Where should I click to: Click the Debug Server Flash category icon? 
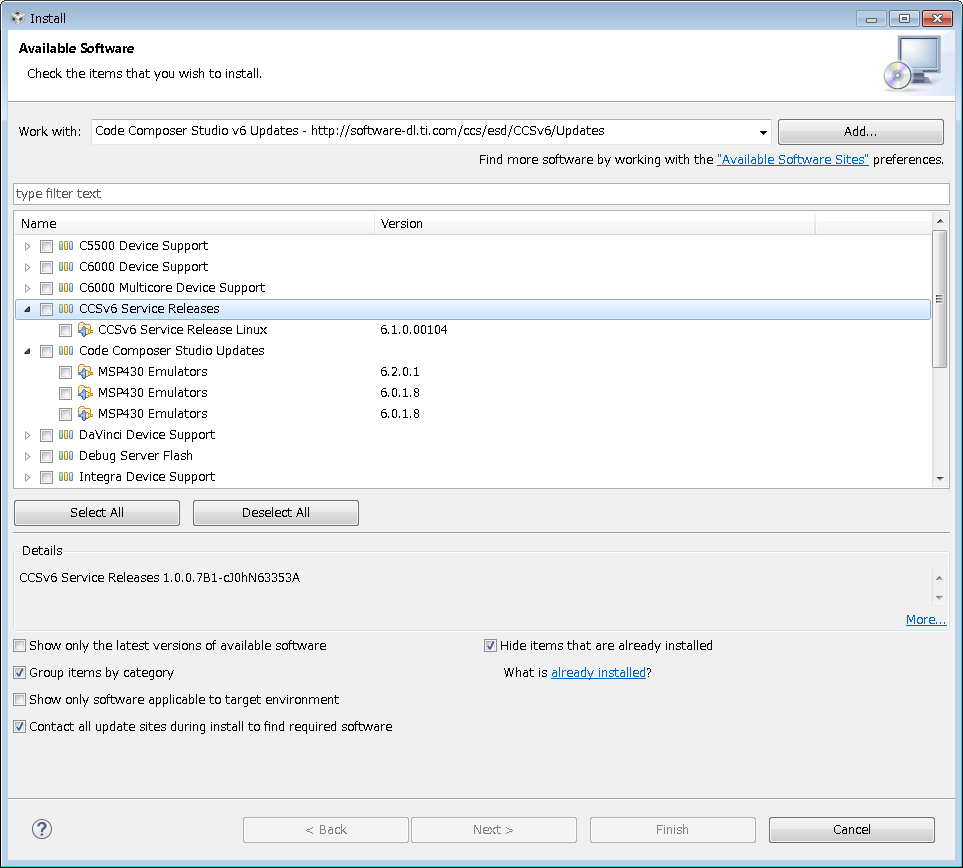click(66, 456)
